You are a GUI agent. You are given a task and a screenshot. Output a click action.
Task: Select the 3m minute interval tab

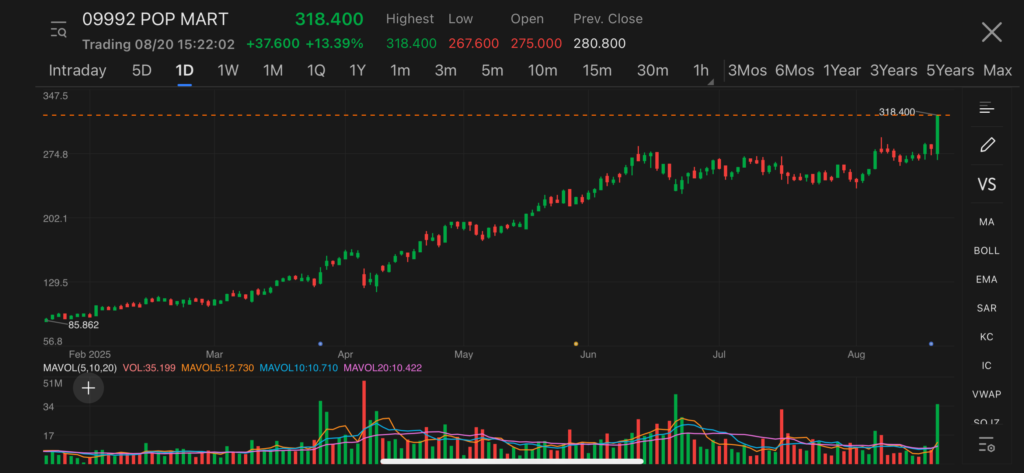(x=445, y=71)
